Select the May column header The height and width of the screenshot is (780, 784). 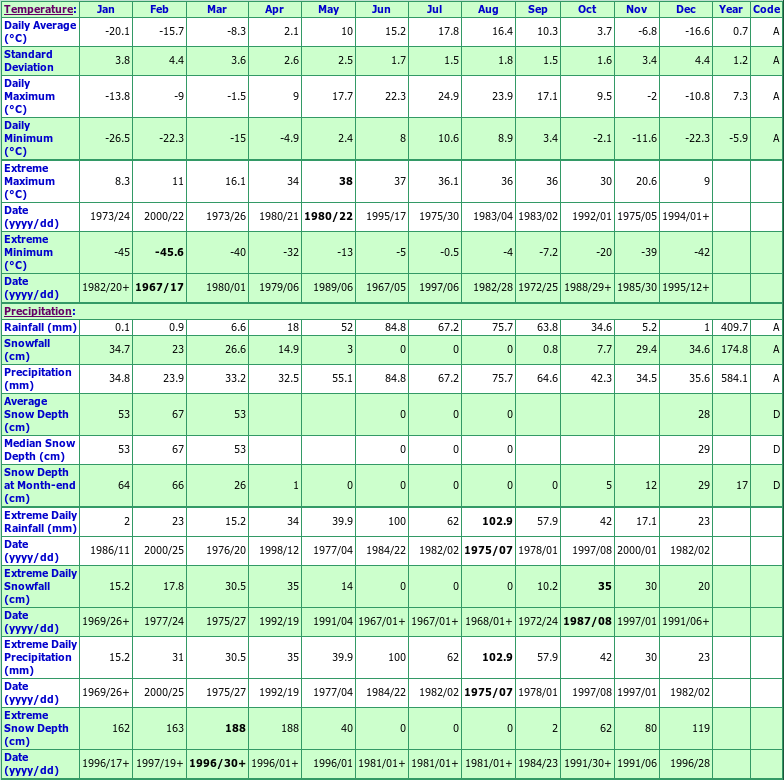(328, 10)
